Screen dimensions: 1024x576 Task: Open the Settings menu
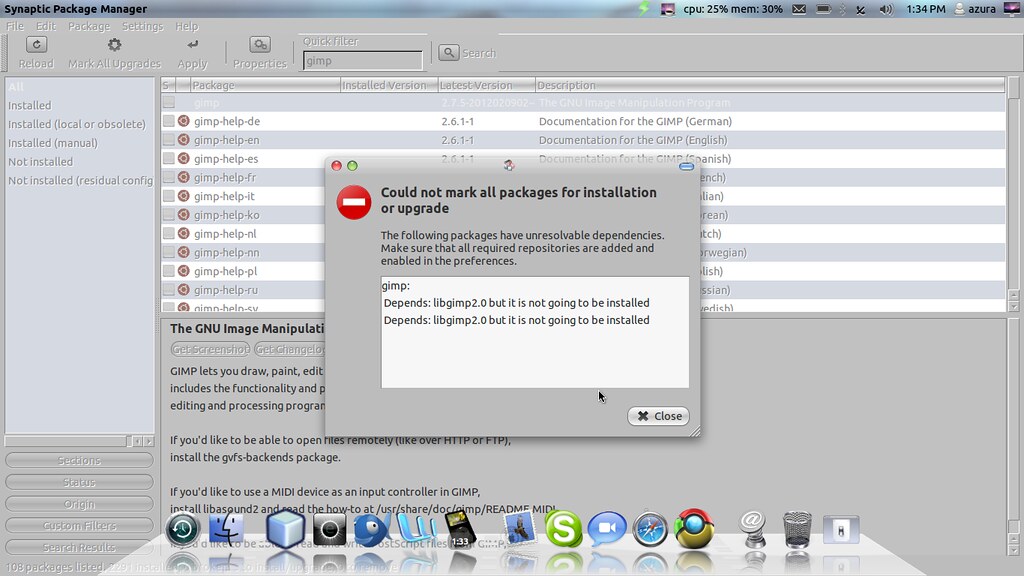pyautogui.click(x=143, y=26)
